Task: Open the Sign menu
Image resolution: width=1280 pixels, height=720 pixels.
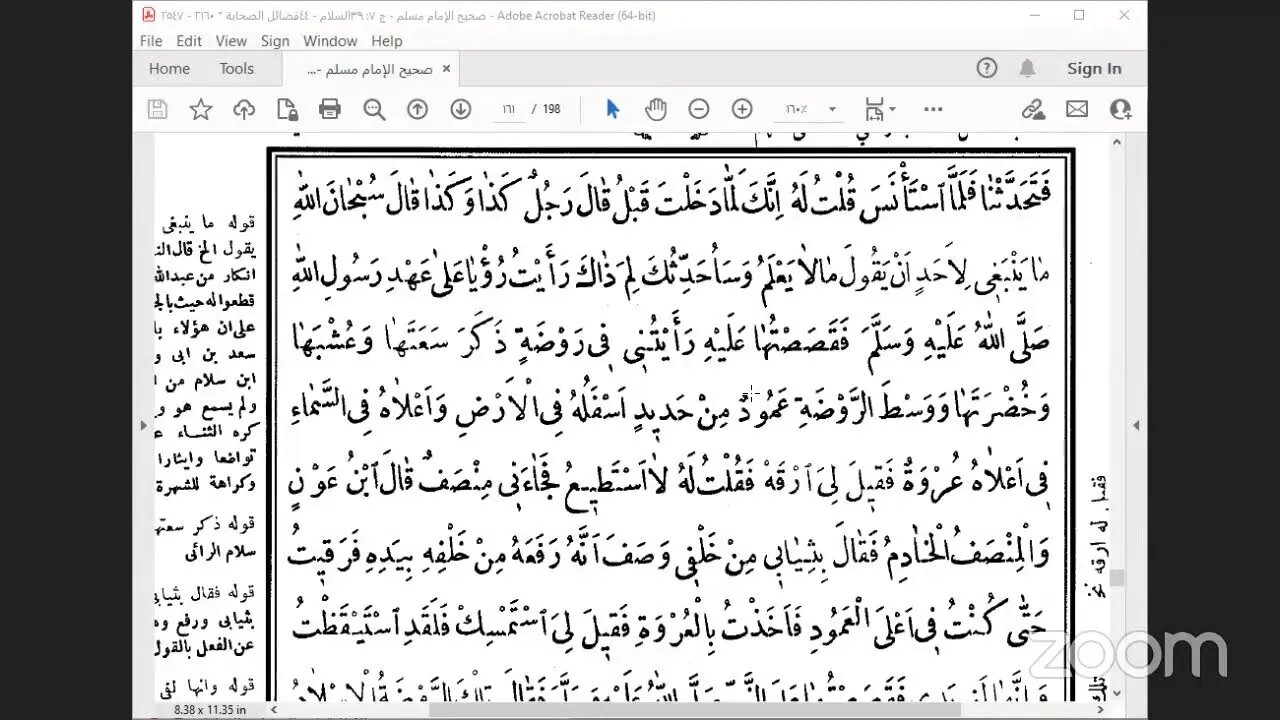Action: click(275, 41)
